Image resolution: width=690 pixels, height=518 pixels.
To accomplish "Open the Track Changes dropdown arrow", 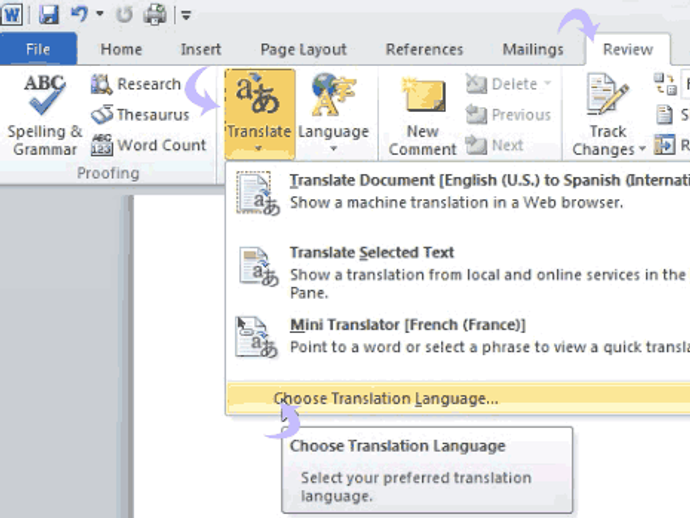I will pos(642,149).
